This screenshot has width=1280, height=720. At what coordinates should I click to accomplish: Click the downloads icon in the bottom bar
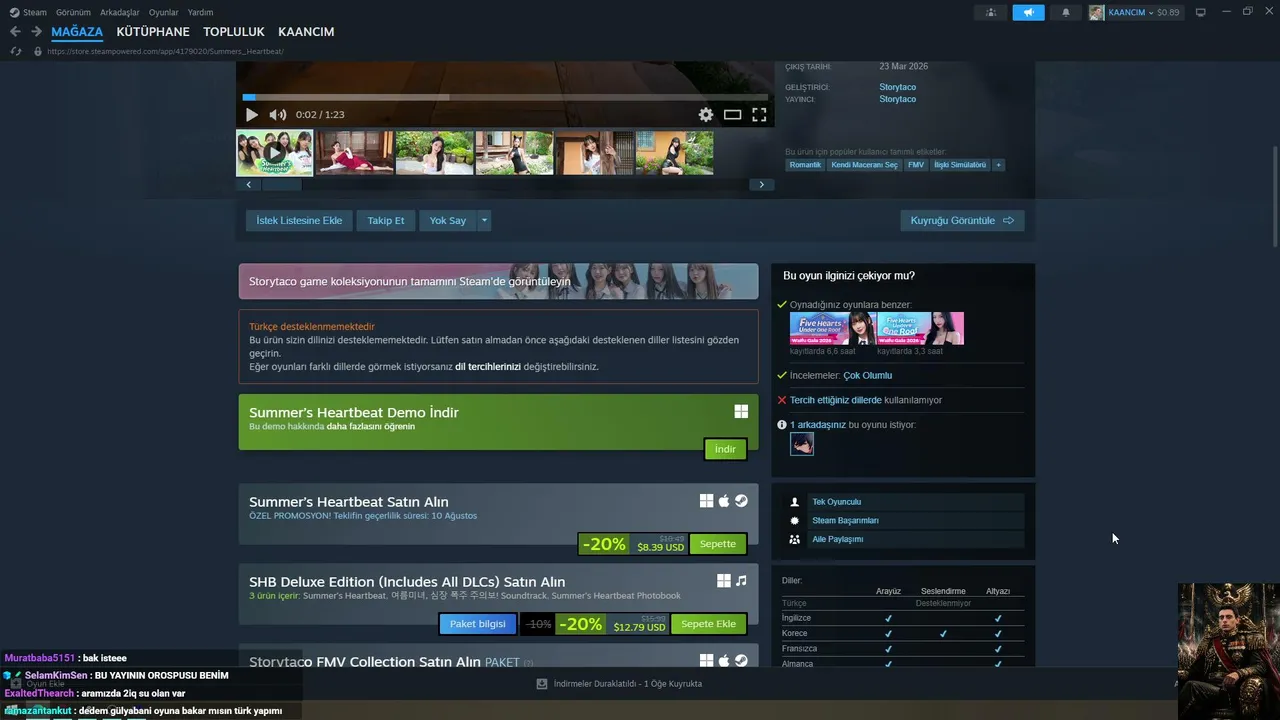(x=542, y=684)
